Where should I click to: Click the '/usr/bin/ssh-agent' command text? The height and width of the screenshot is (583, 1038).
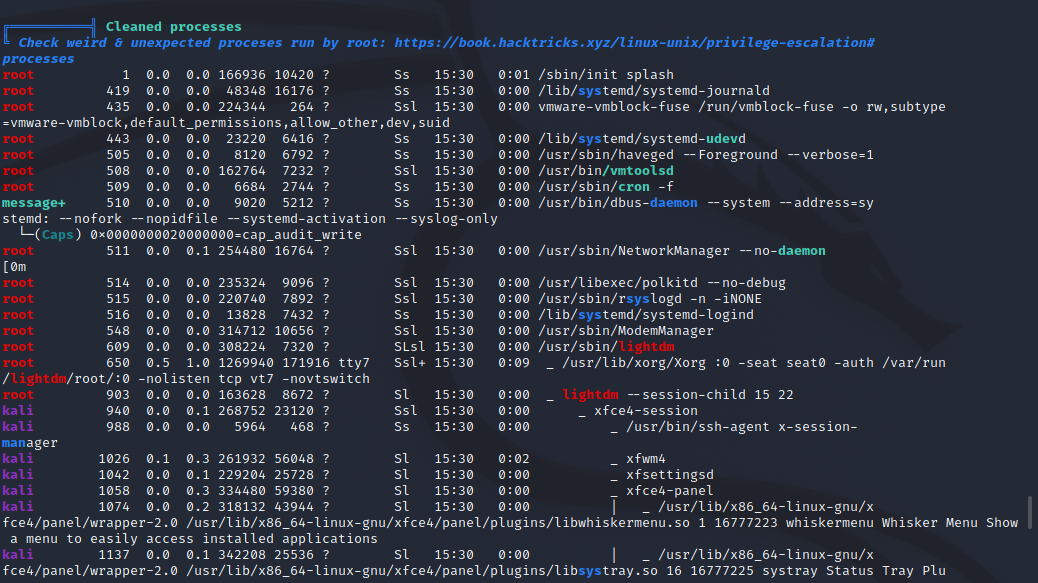point(698,426)
